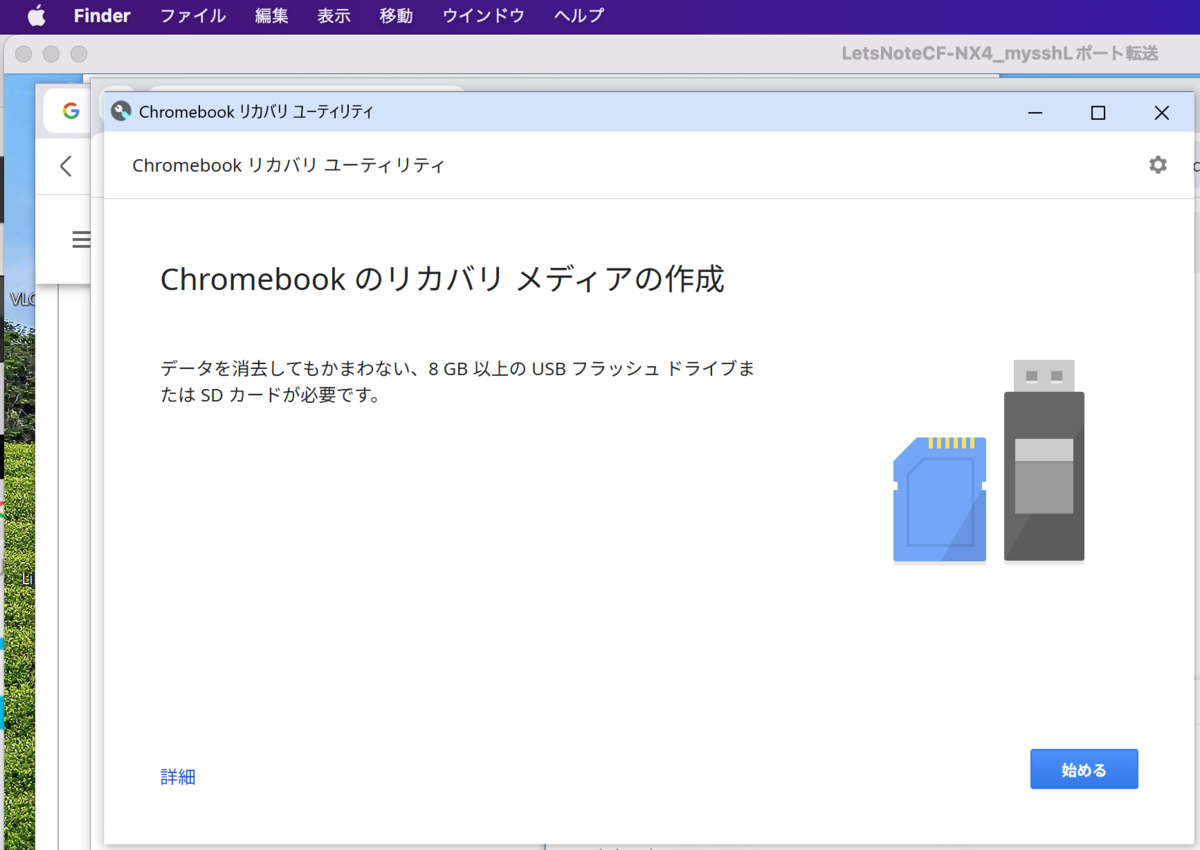
Task: Open the Finder menu
Action: tap(102, 16)
